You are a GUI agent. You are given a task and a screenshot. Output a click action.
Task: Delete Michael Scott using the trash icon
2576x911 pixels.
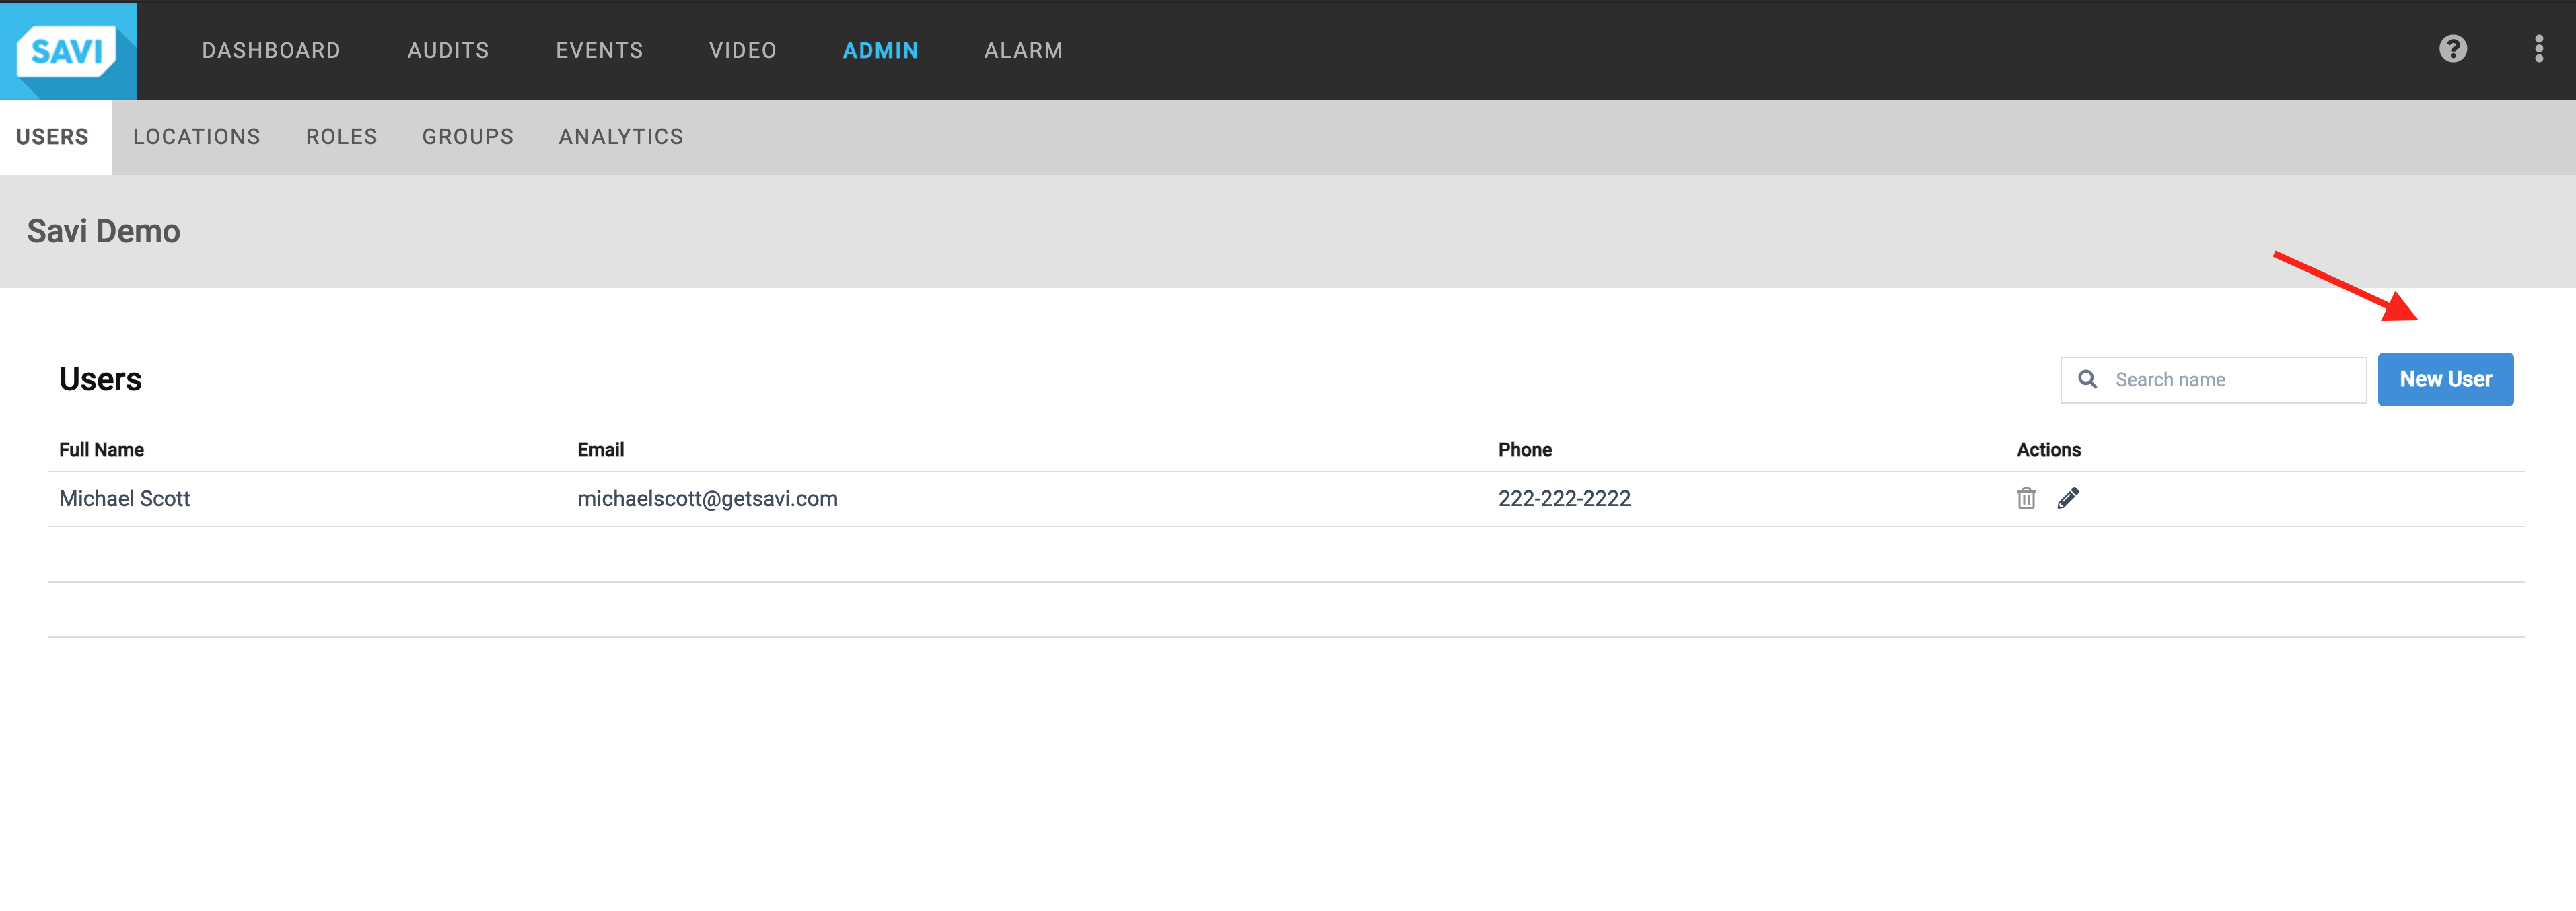pyautogui.click(x=2026, y=498)
